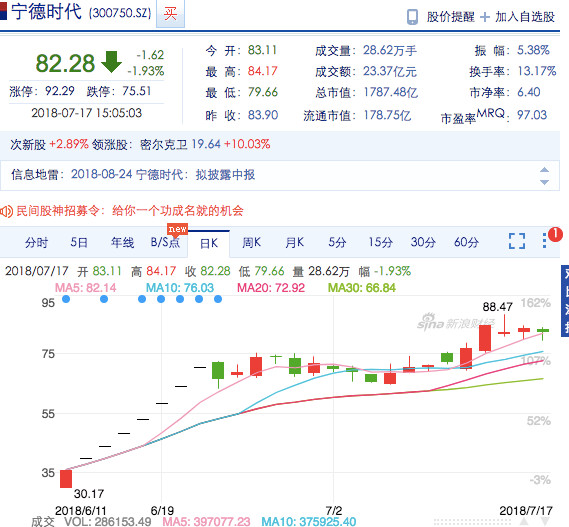Click the 换手率 13.17% value
Viewport: 569px width, 527px height.
537,71
